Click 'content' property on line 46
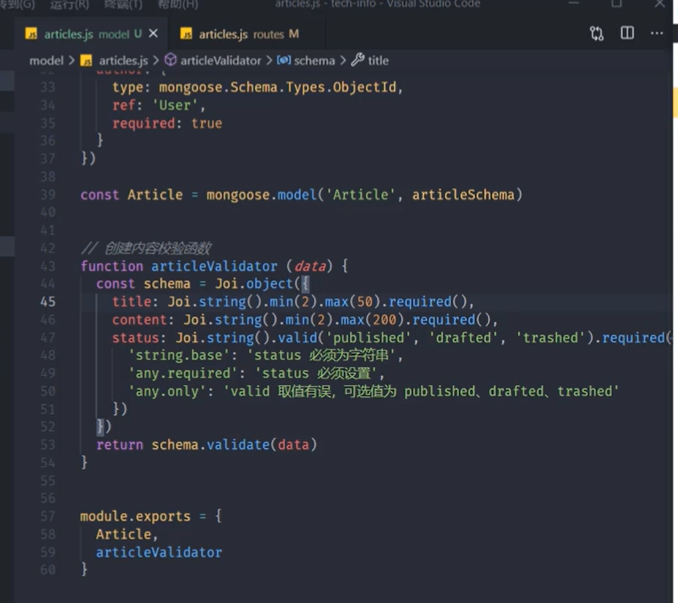This screenshot has width=678, height=603. [140, 319]
